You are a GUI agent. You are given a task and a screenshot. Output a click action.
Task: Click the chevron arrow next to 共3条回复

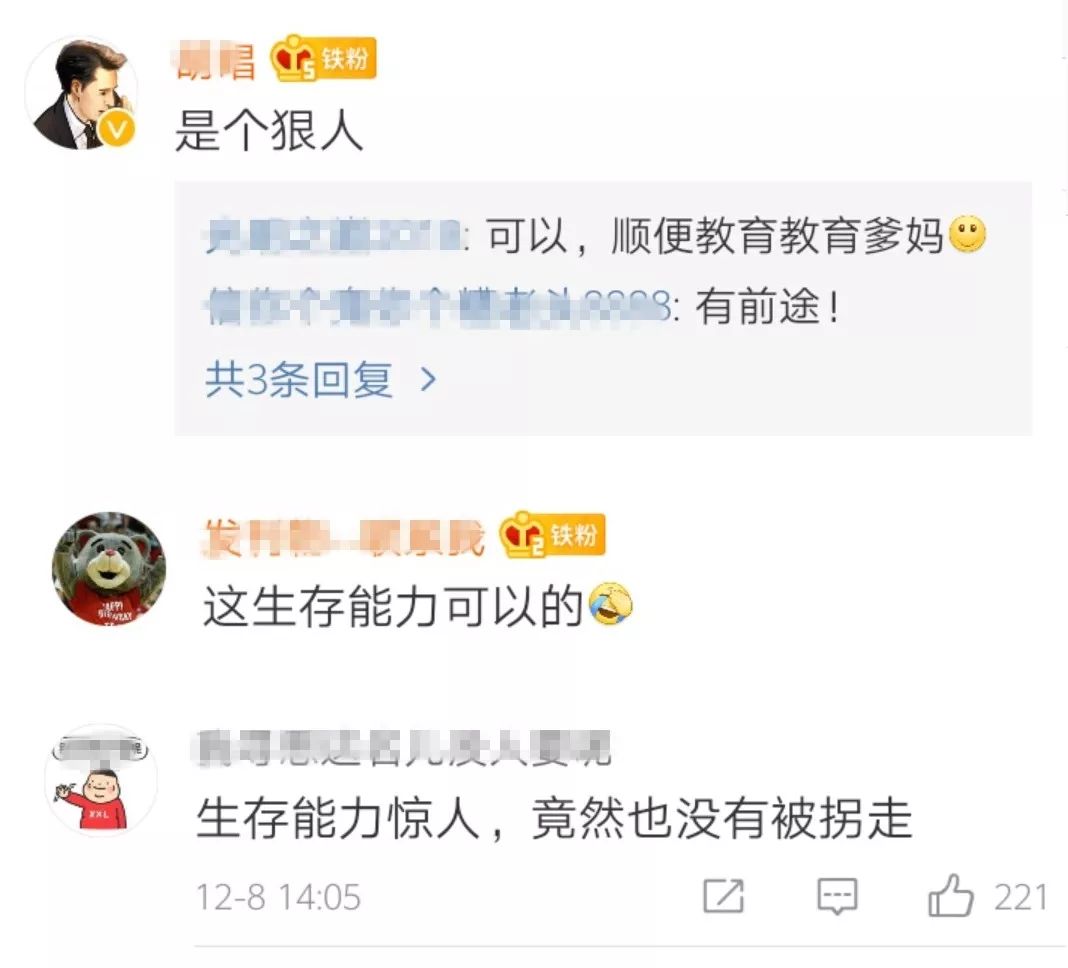tap(428, 379)
